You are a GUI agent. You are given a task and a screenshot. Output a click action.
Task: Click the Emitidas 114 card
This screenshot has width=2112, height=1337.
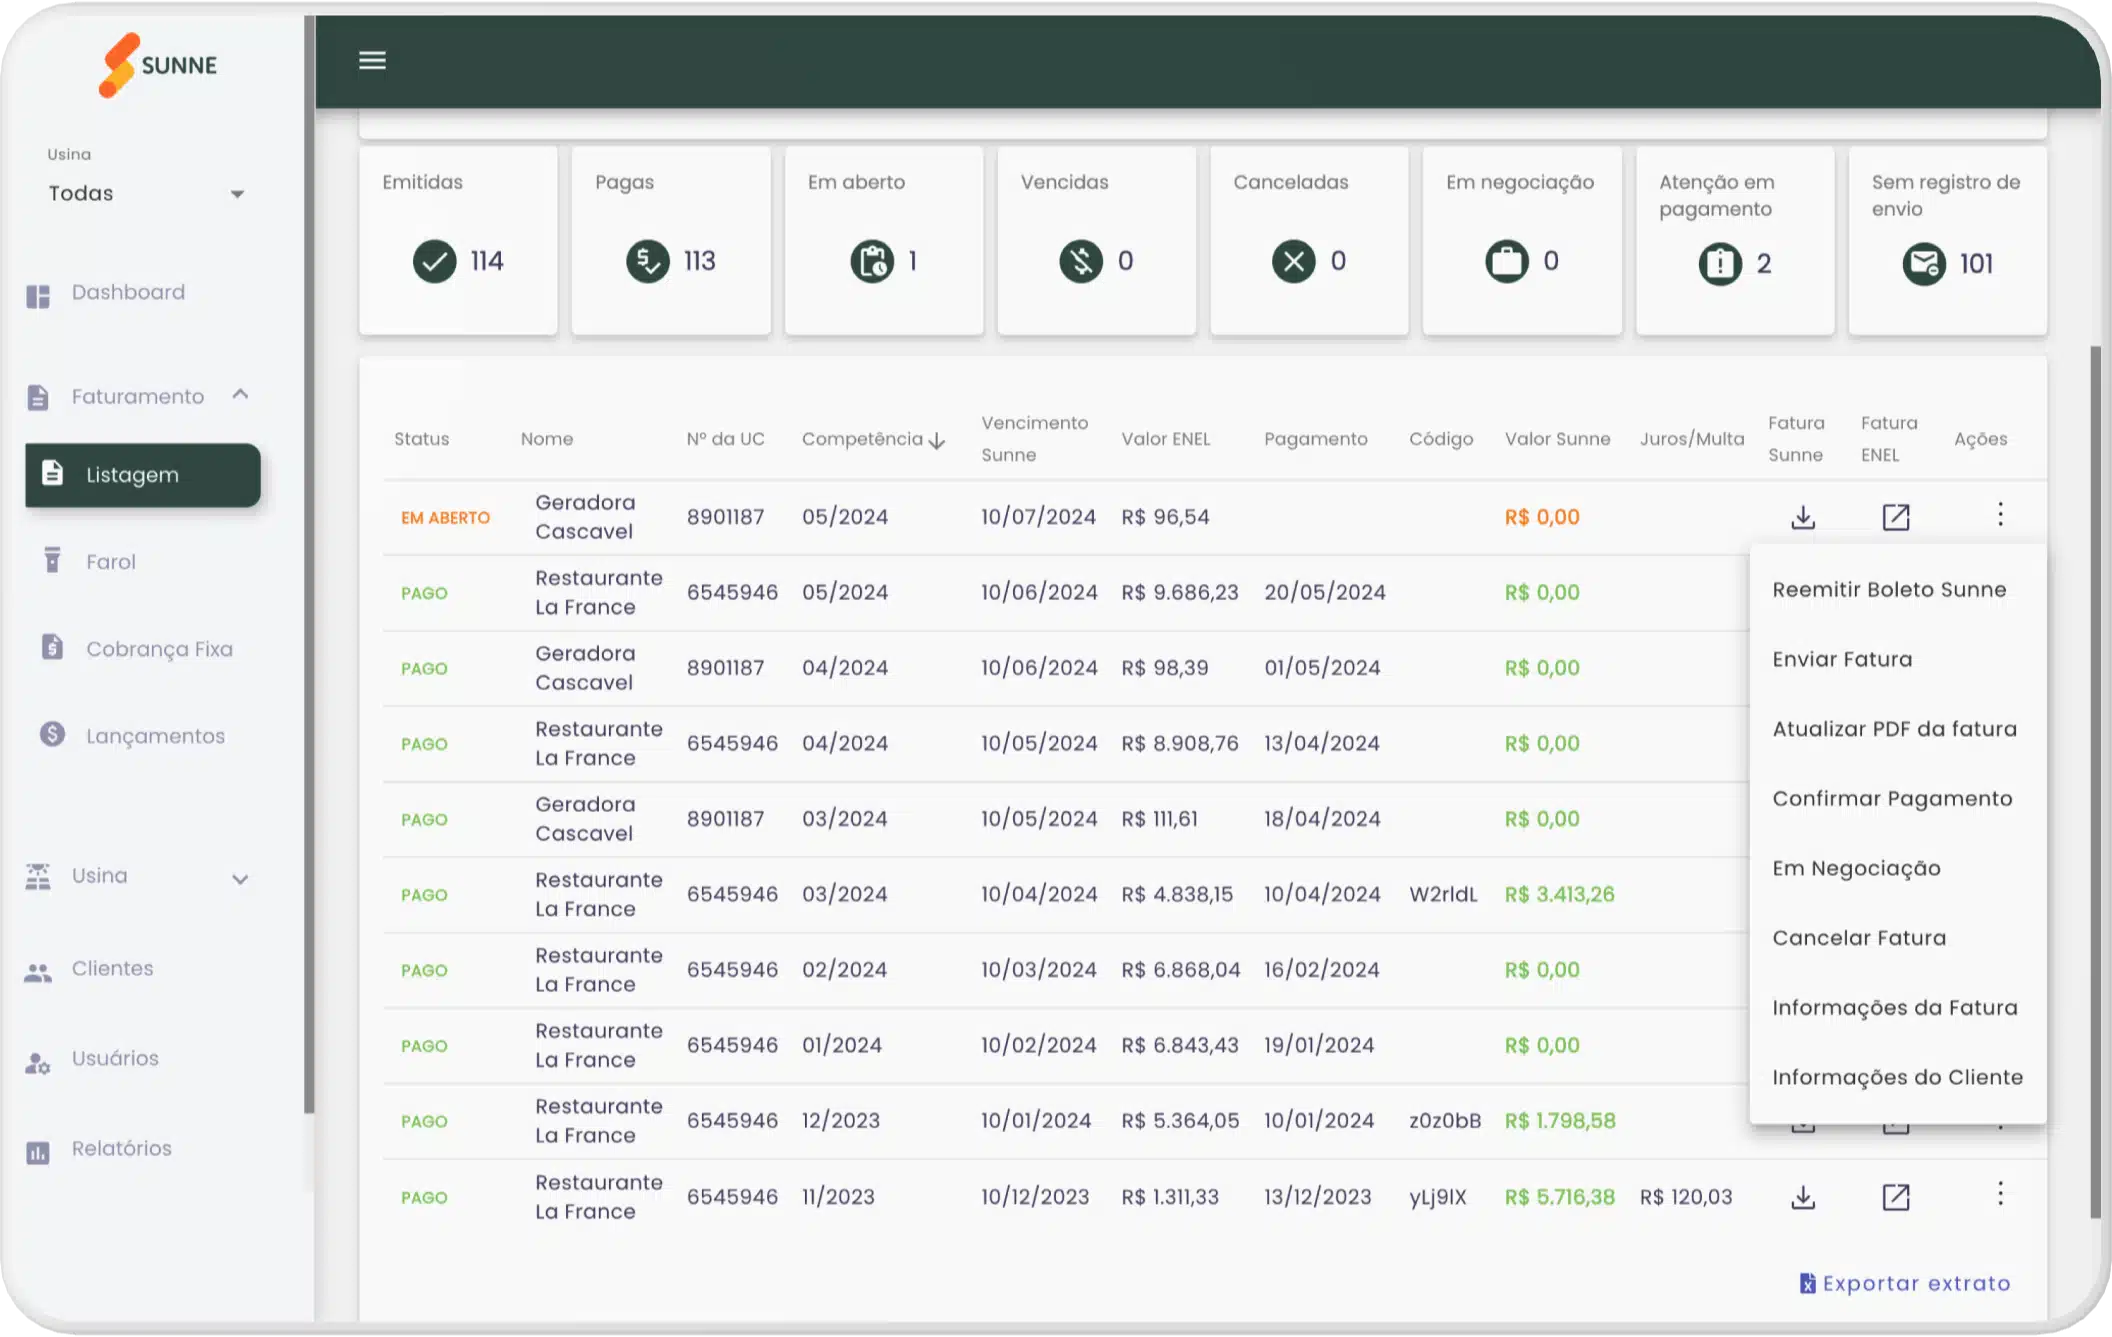point(458,241)
